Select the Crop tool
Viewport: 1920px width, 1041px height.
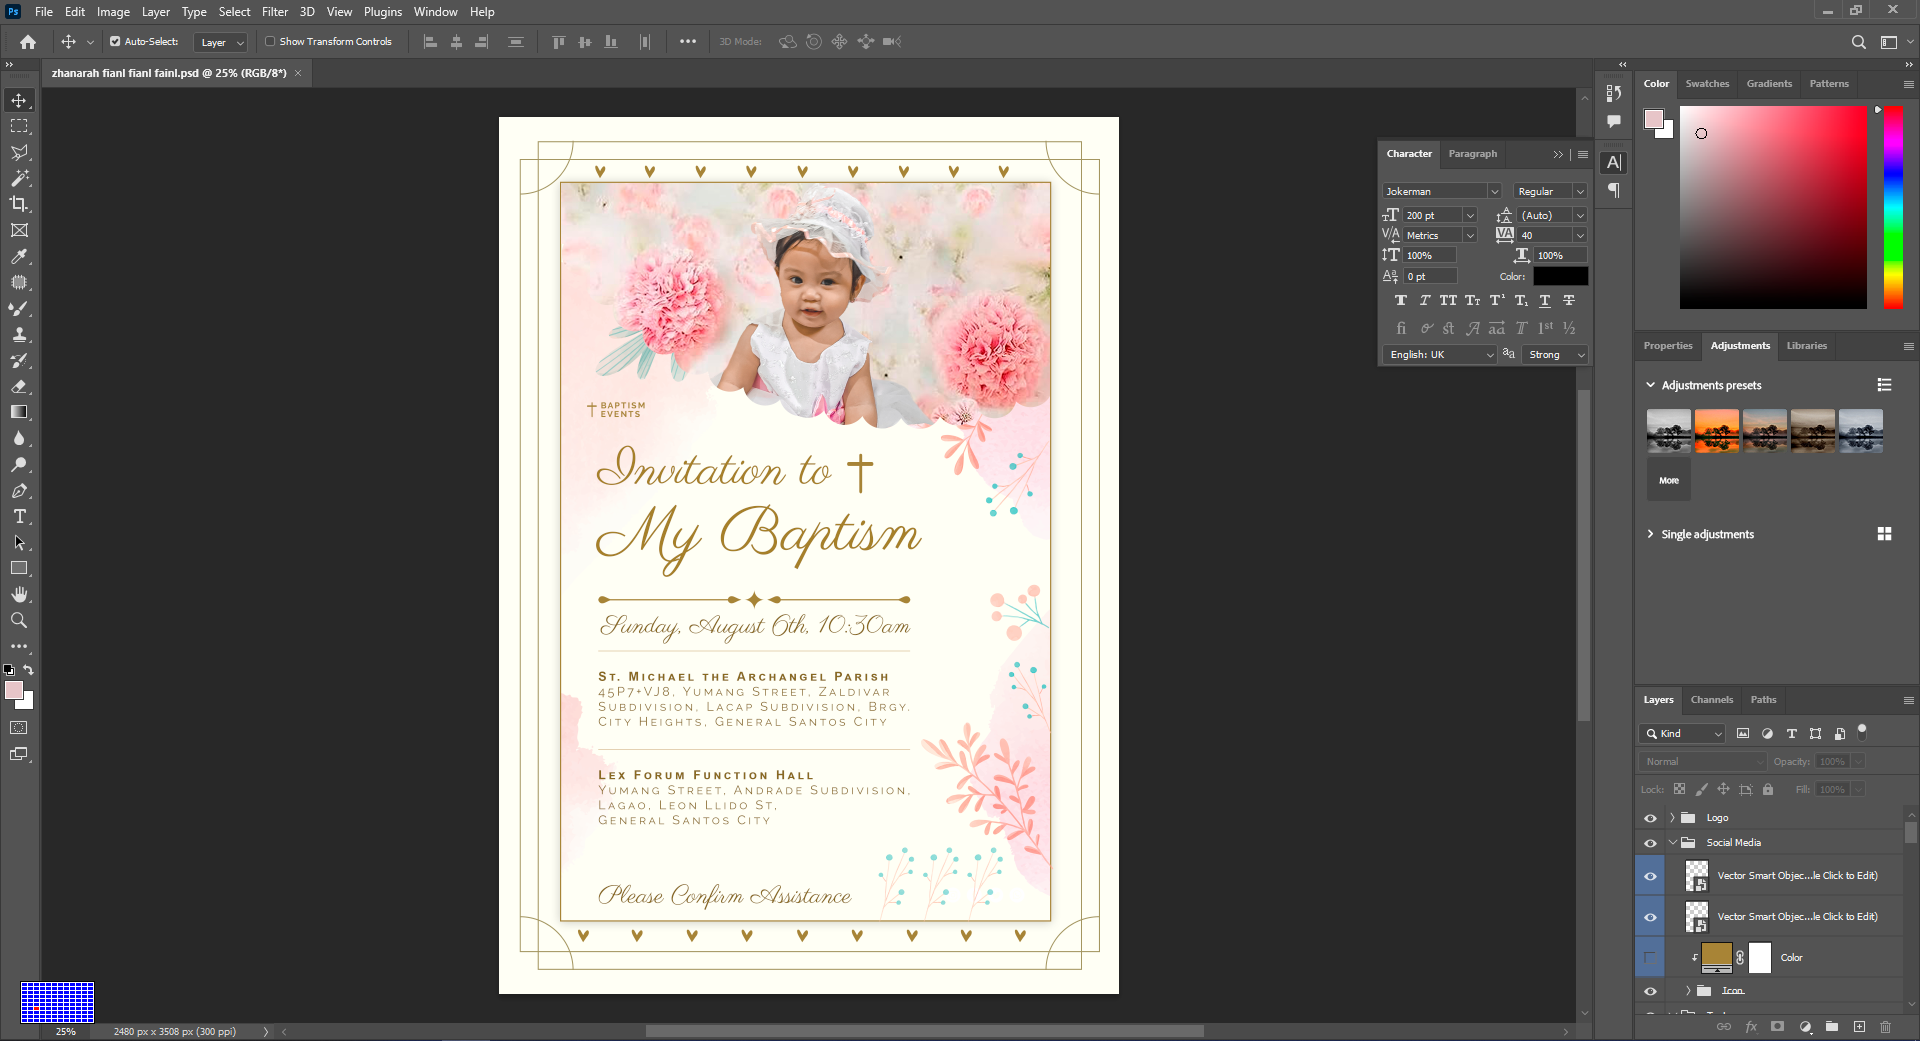pos(19,204)
